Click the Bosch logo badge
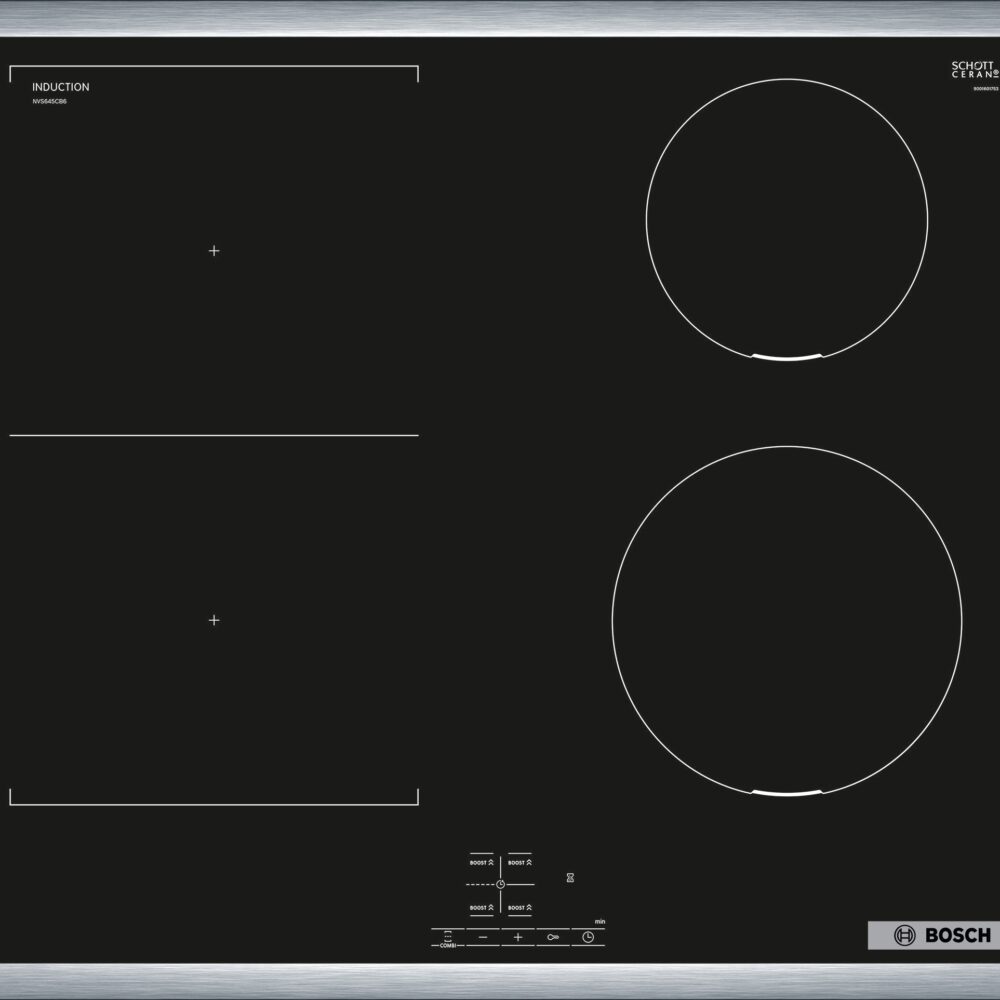The width and height of the screenshot is (1000, 1000). coord(934,935)
